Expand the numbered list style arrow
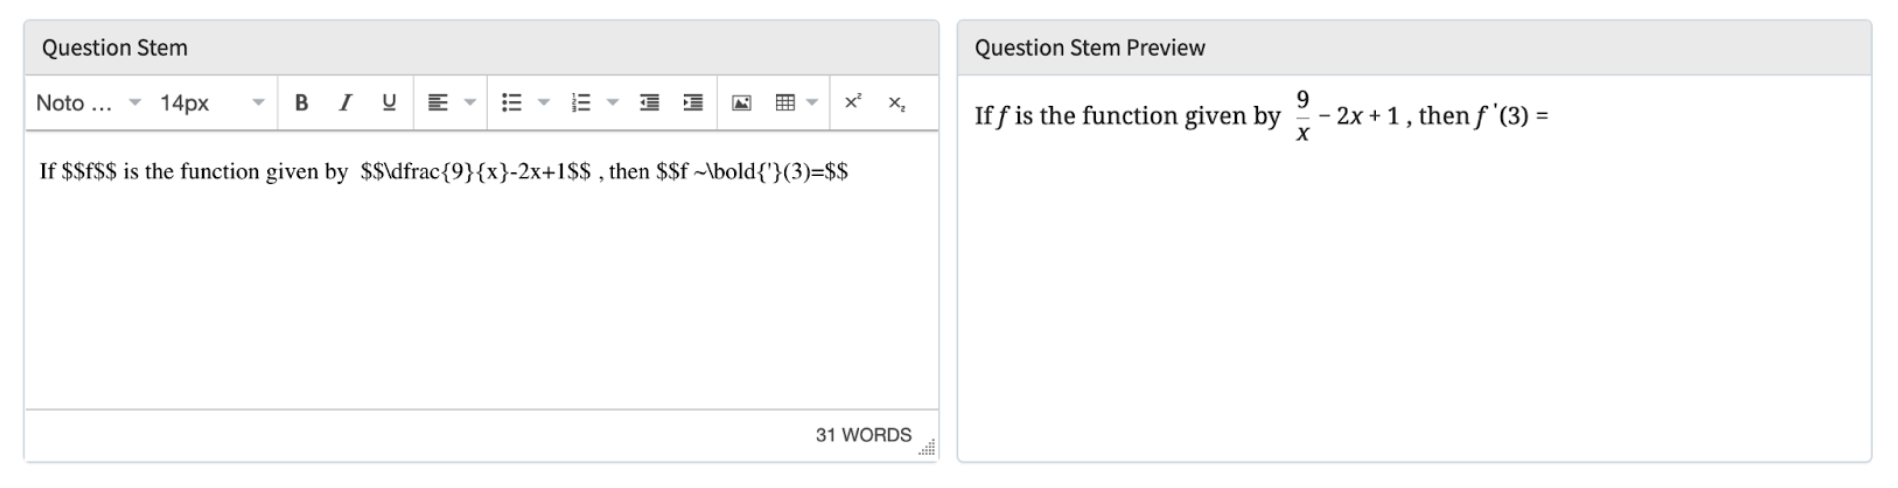This screenshot has width=1898, height=488. (613, 103)
